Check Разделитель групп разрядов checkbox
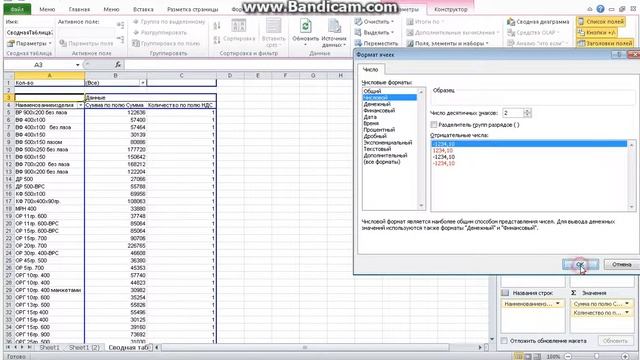This screenshot has width=640, height=360. tap(433, 124)
